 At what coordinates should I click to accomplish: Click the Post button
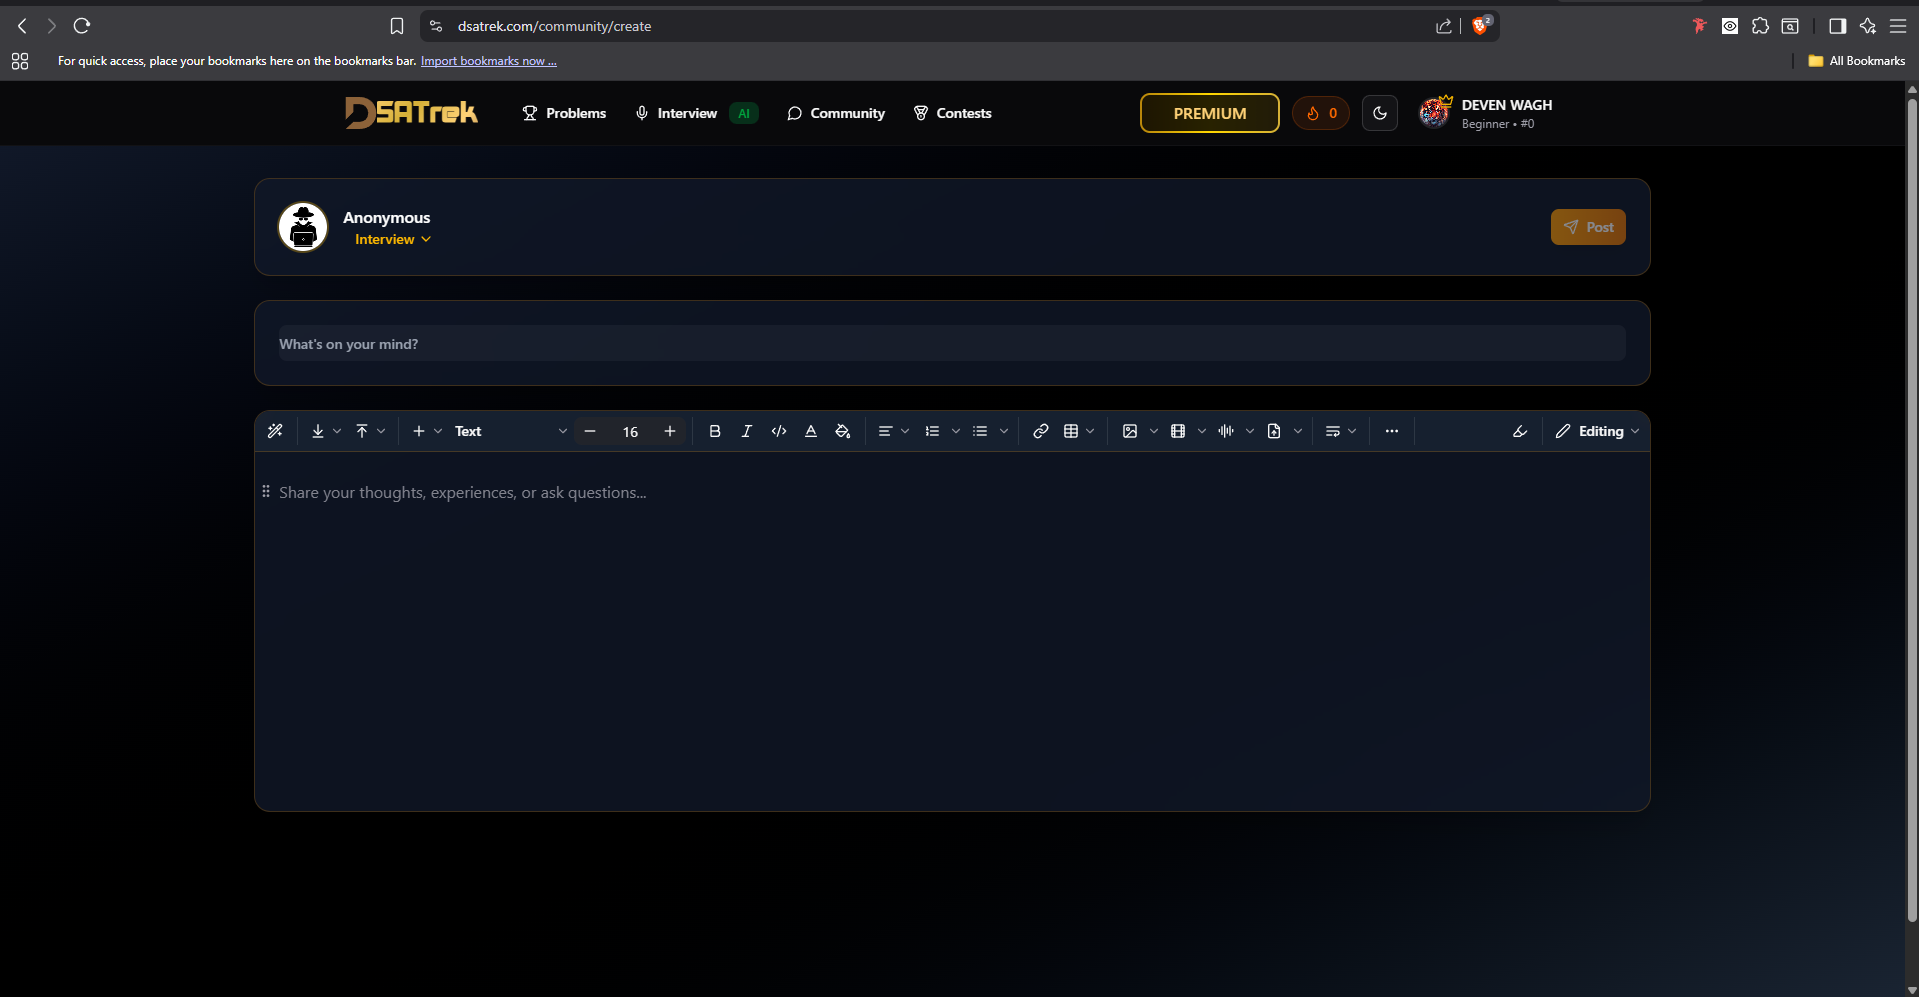(x=1588, y=227)
